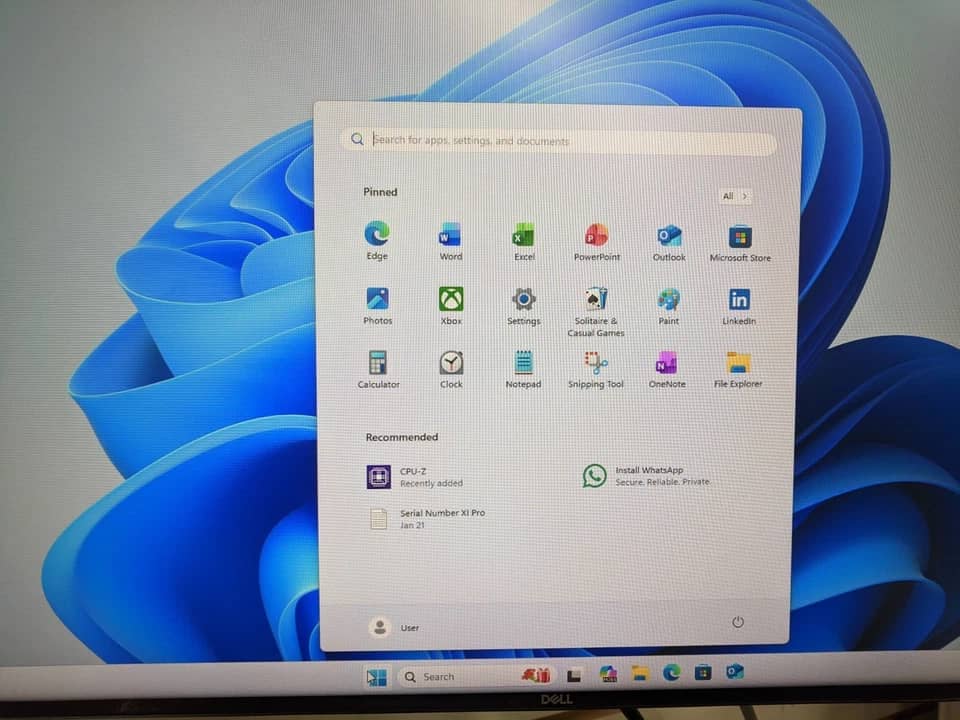Viewport: 960px width, 720px height.
Task: Launch Edge from the taskbar
Action: [672, 673]
